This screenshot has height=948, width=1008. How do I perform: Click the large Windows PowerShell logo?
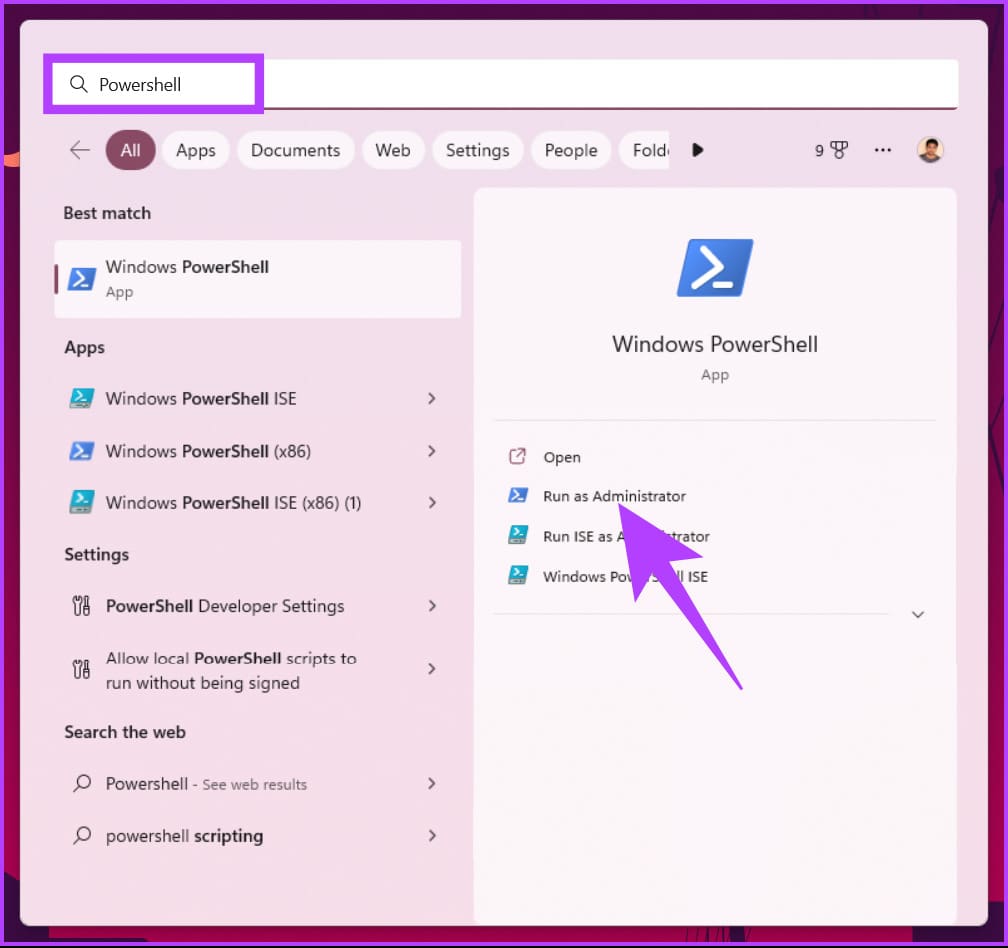(715, 267)
